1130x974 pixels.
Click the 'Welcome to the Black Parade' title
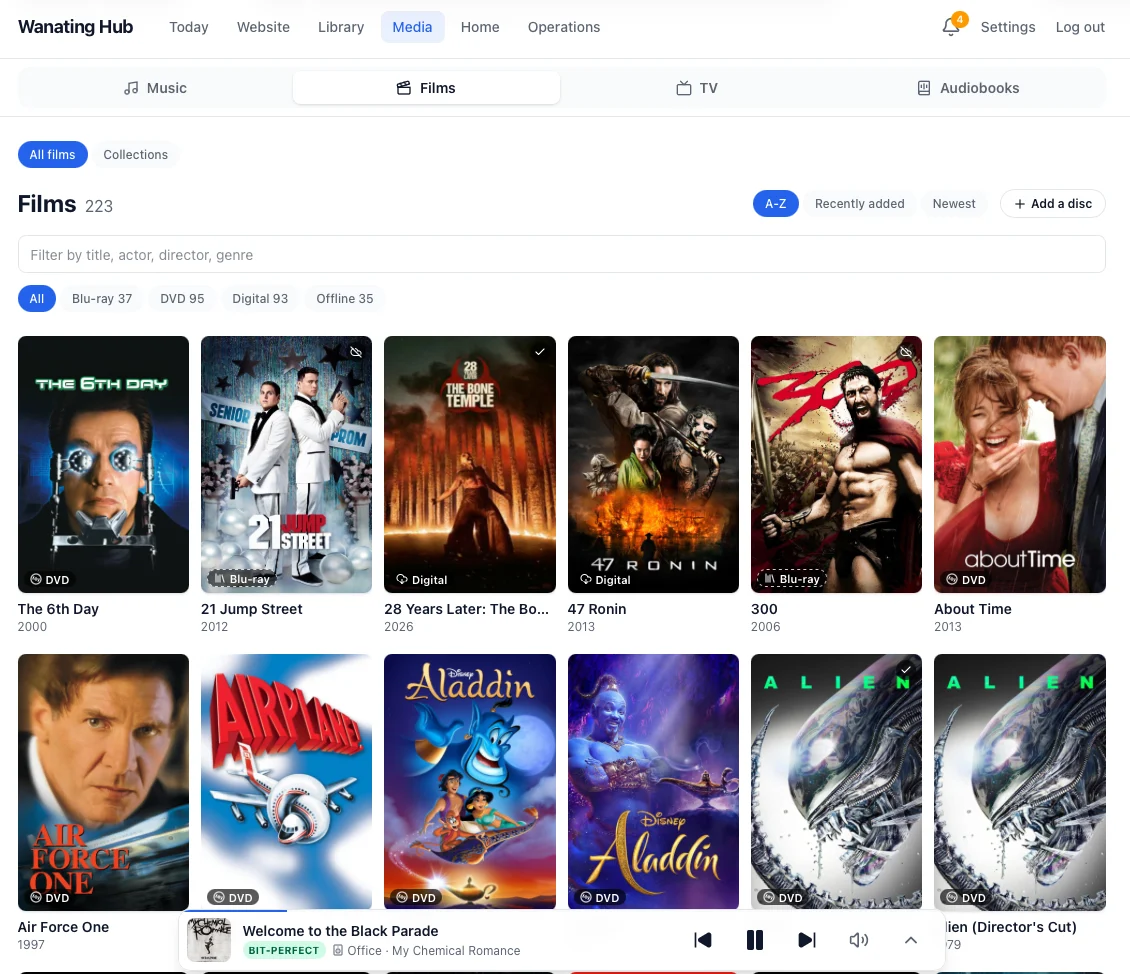tap(340, 931)
